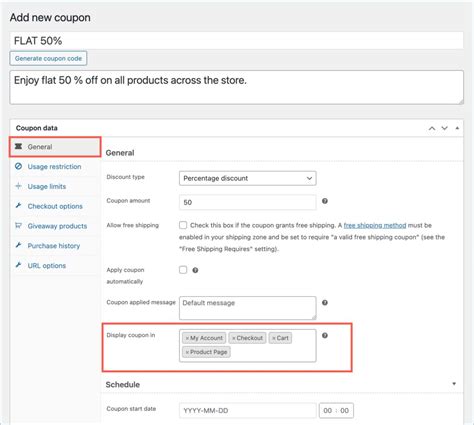Click Generate coupon code button
Screen dimensions: 474x425
[x=48, y=58]
